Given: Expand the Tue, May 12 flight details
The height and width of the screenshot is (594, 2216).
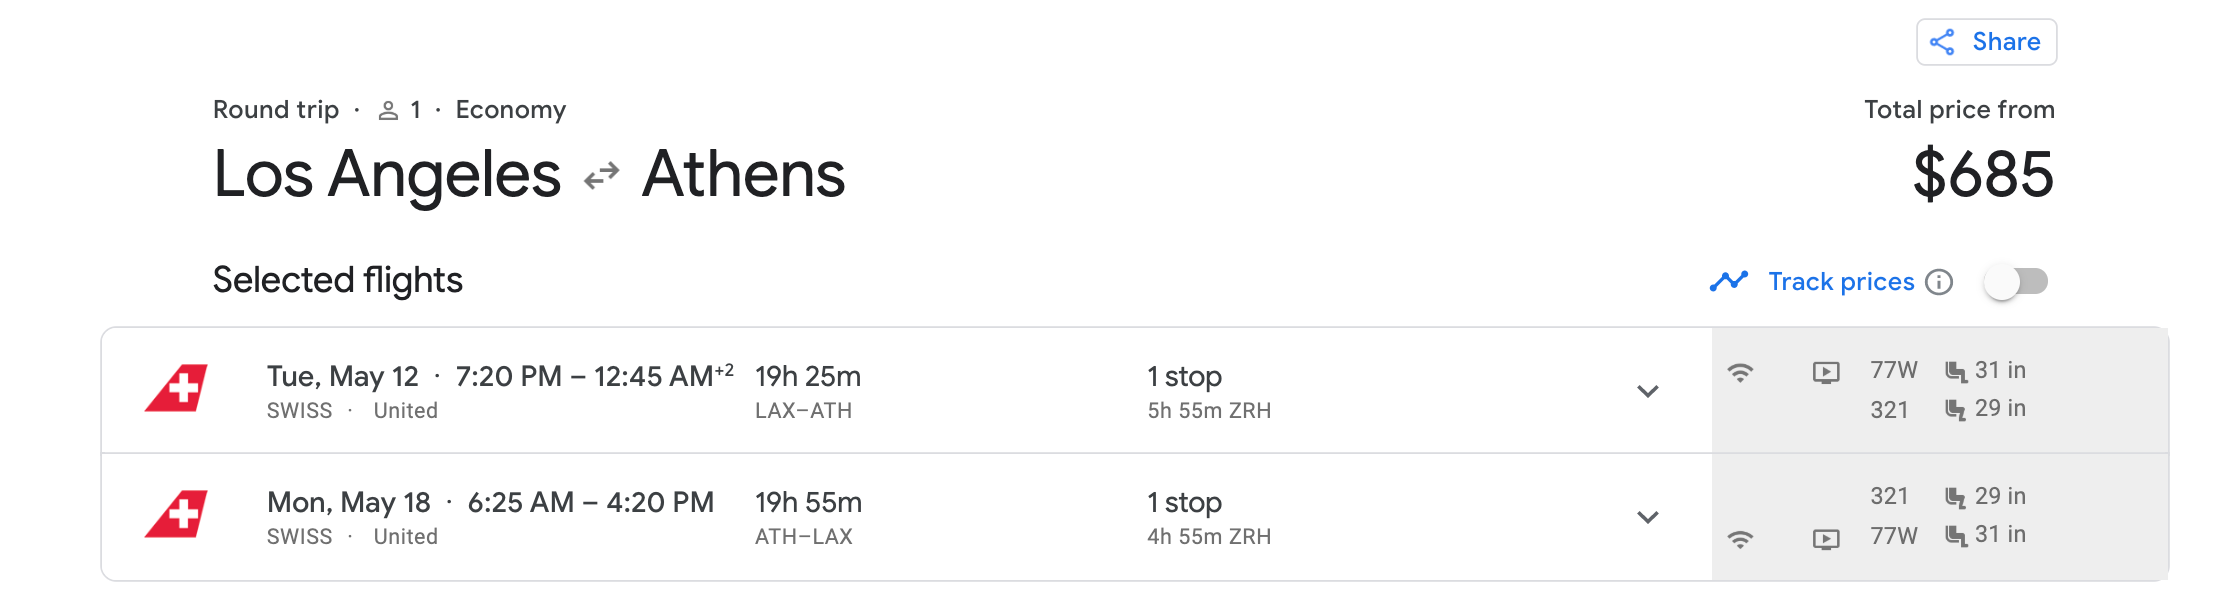Looking at the screenshot, I should [1647, 391].
